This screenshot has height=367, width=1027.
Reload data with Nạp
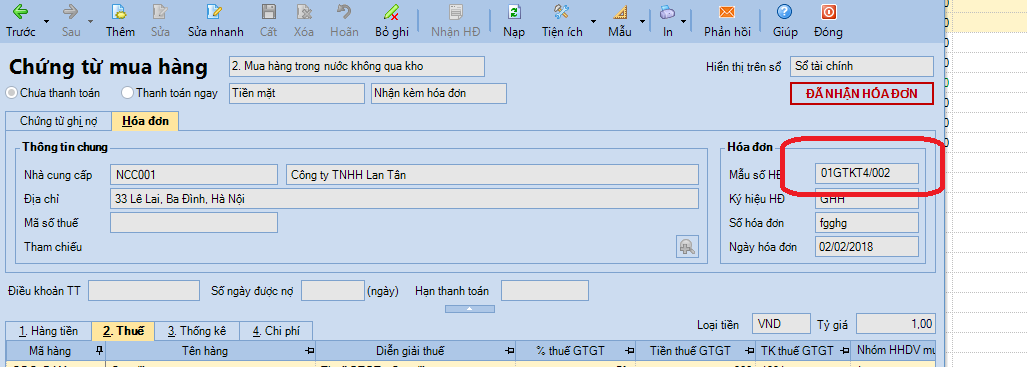point(514,20)
